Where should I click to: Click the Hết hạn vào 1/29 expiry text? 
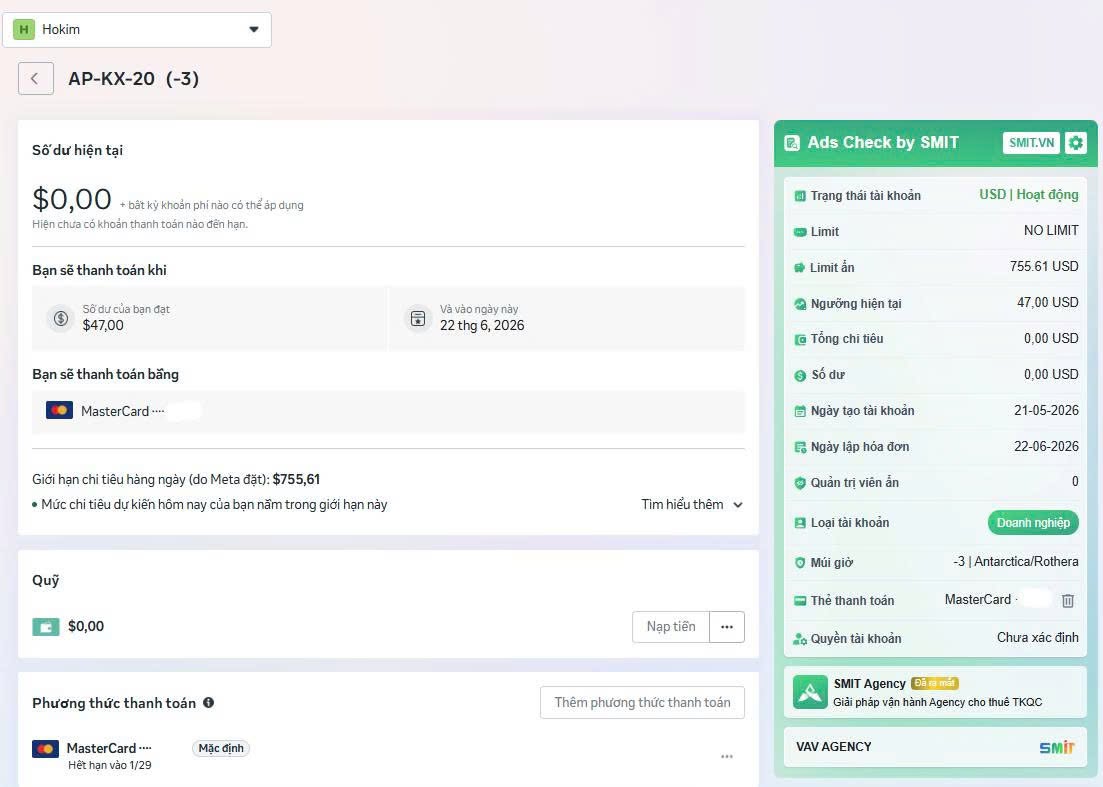(x=110, y=765)
